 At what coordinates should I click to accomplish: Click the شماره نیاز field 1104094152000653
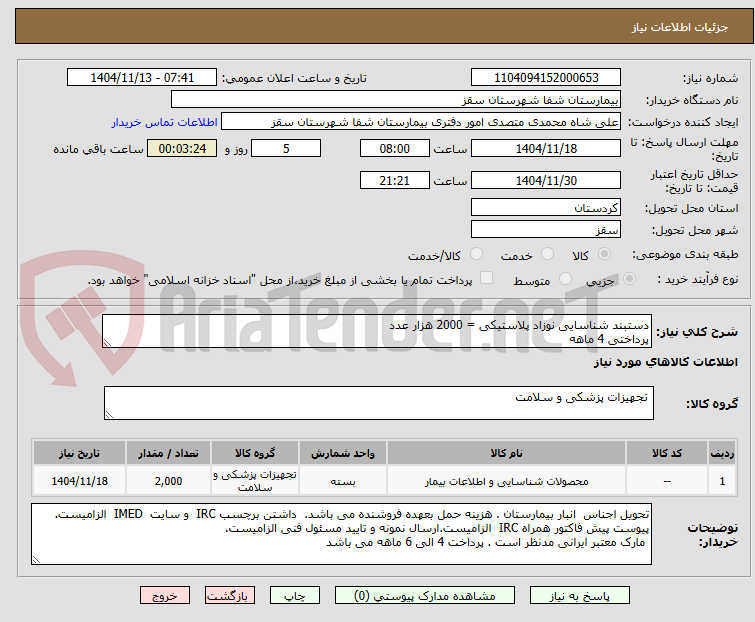(546, 78)
